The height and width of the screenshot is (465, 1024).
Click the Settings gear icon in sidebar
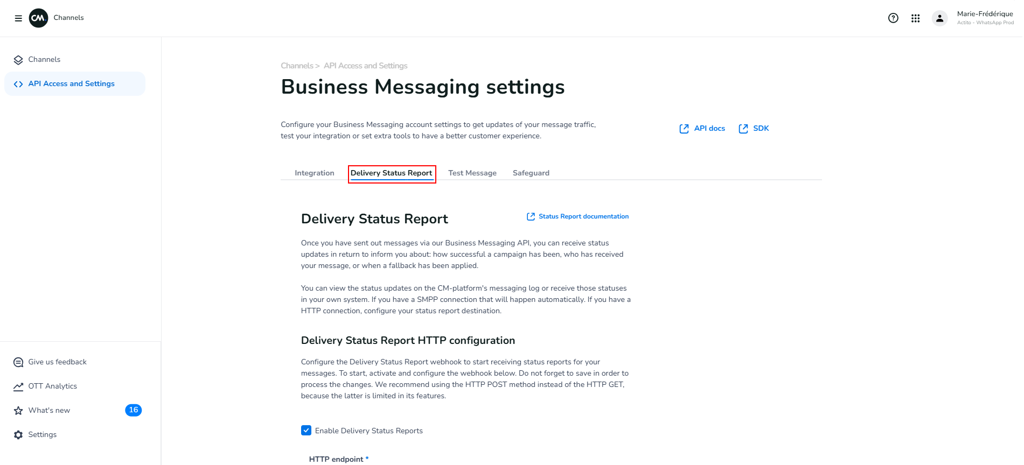[18, 435]
